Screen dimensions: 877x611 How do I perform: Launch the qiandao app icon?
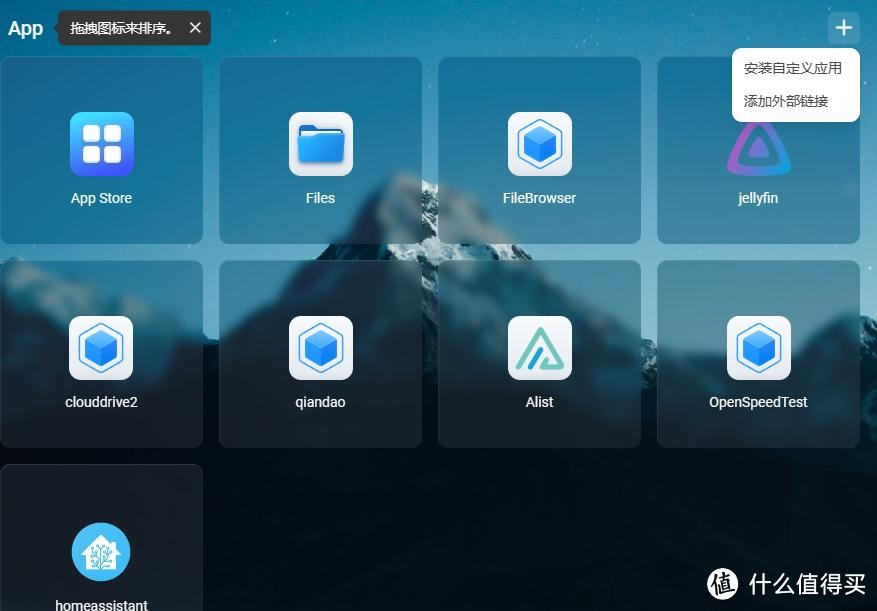tap(320, 348)
